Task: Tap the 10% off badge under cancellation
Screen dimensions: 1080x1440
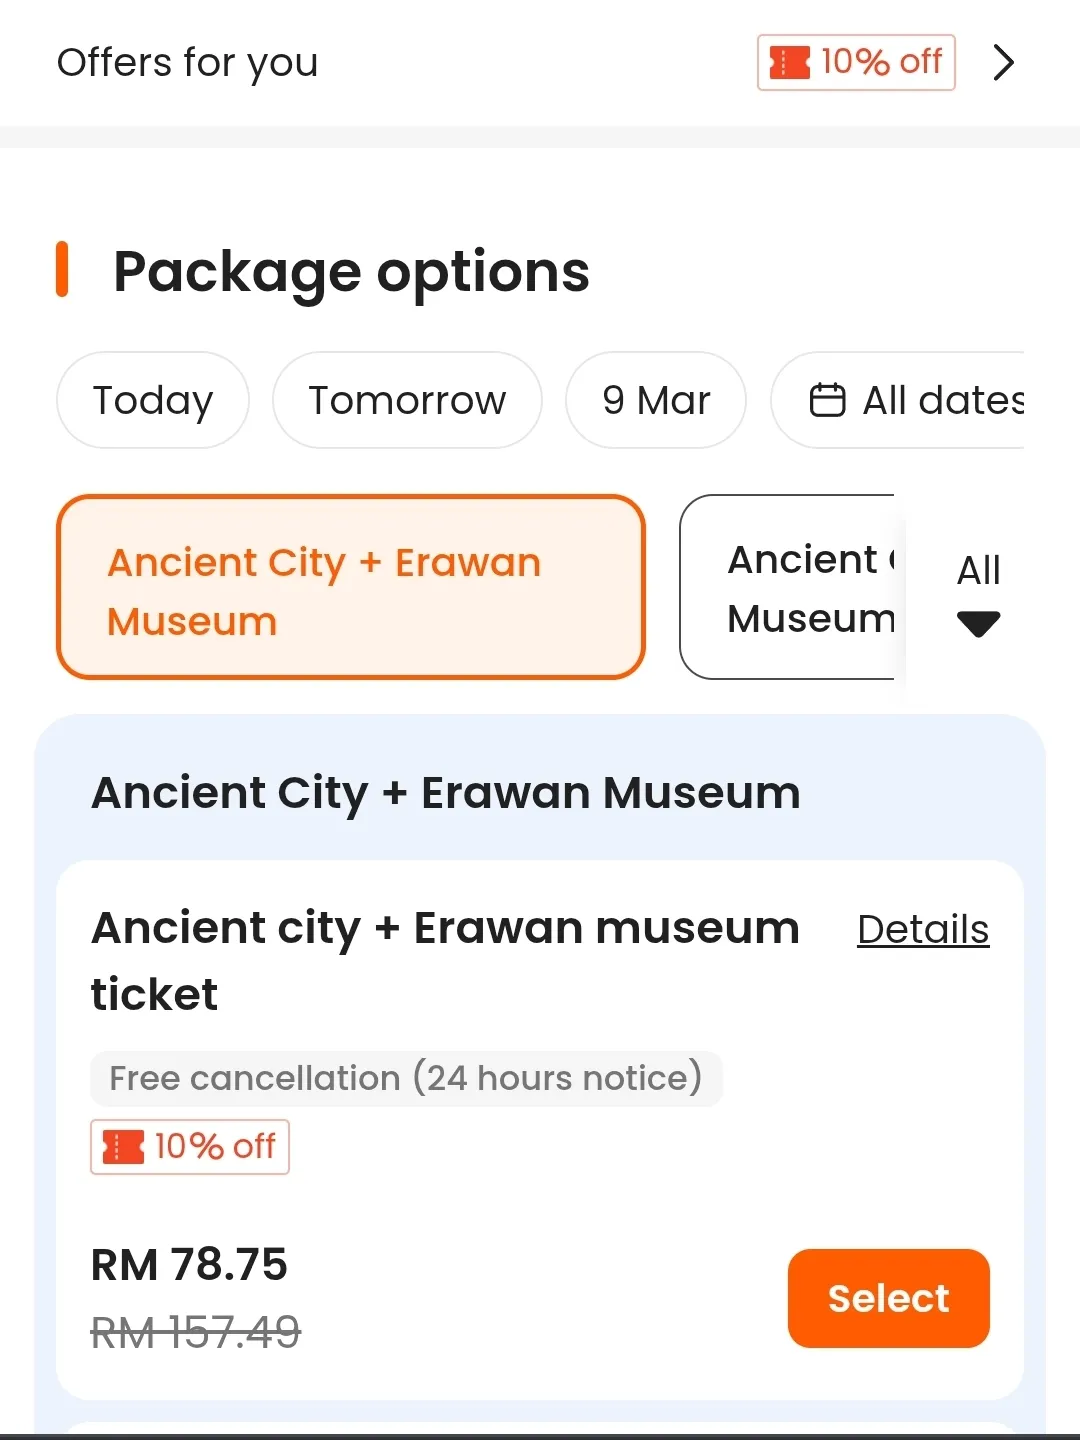Action: click(190, 1147)
